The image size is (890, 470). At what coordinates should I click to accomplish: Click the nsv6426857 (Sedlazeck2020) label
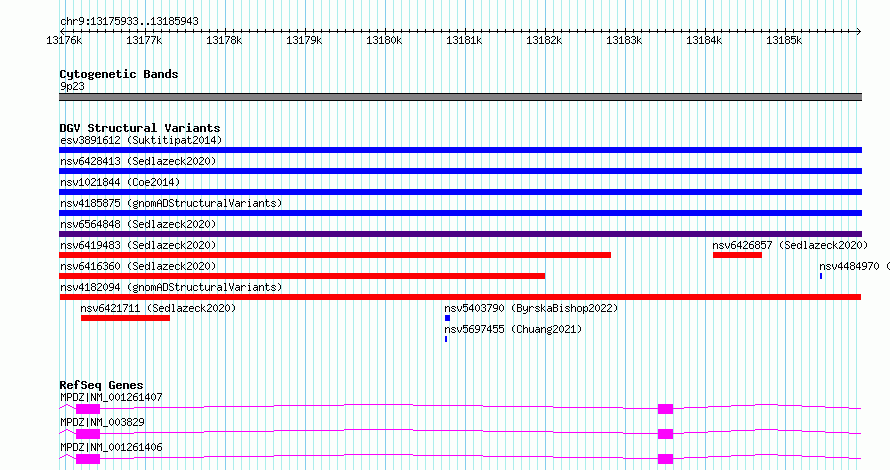tap(790, 245)
